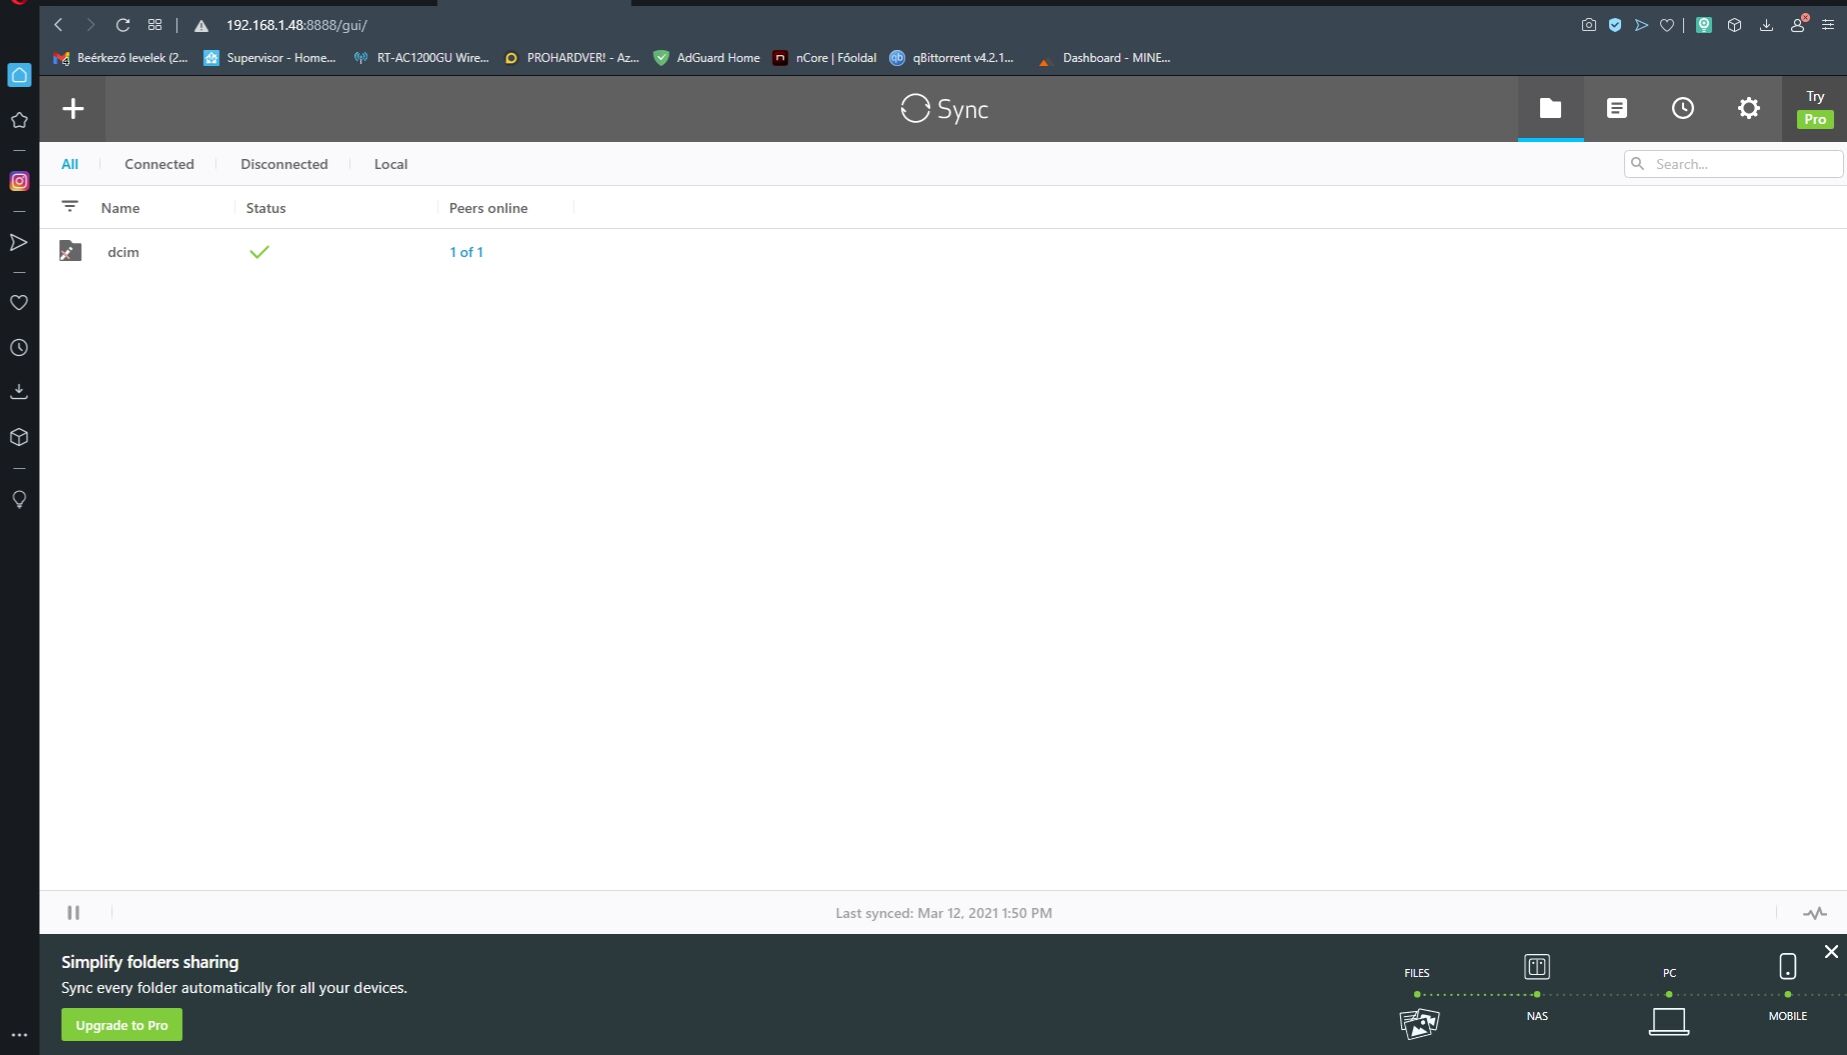Sort by Status column header

(x=266, y=208)
